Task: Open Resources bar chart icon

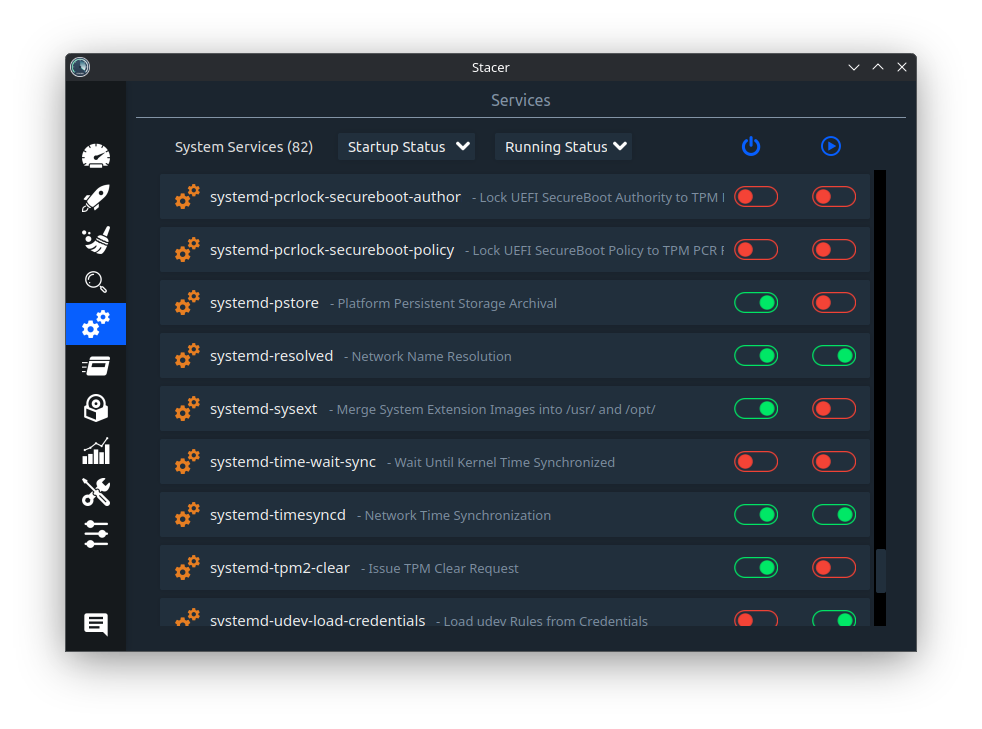Action: pos(96,450)
